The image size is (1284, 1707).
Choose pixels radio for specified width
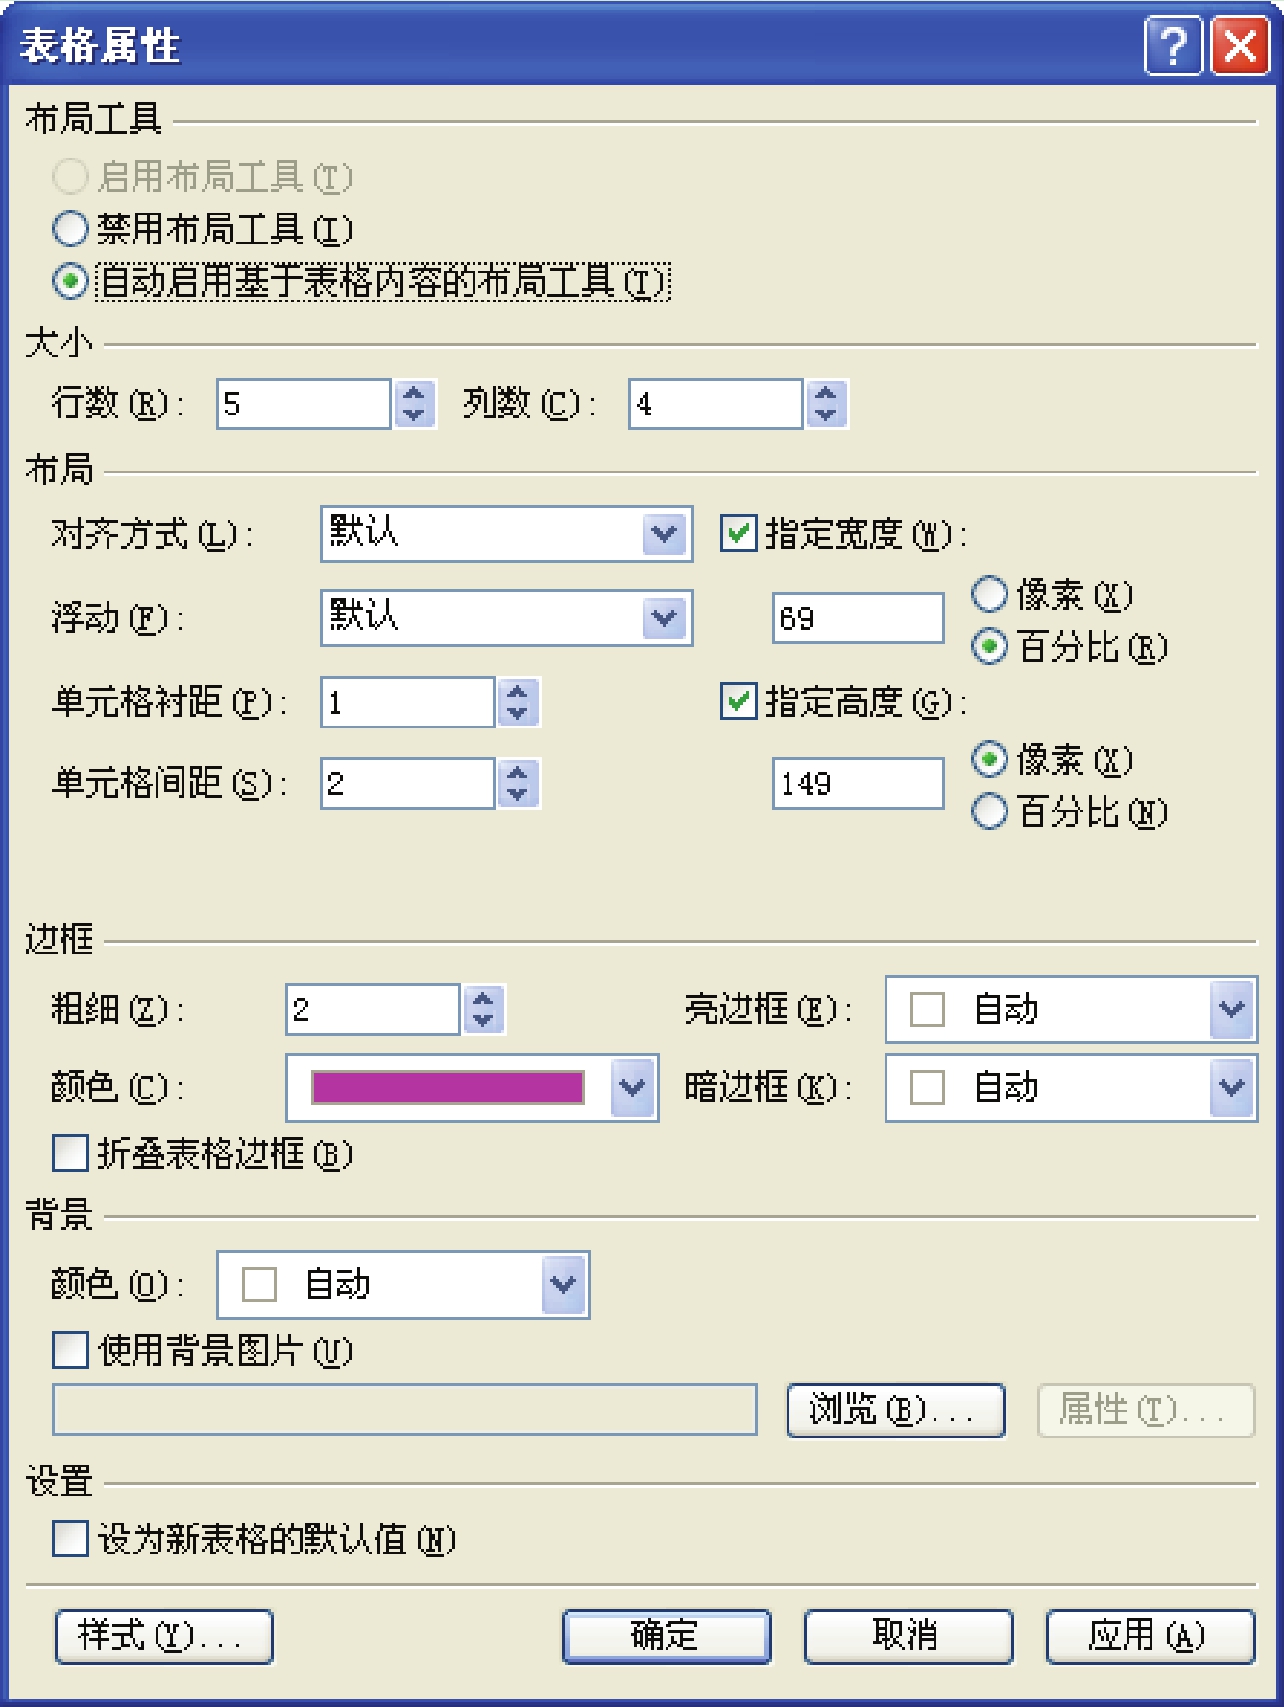tap(989, 595)
